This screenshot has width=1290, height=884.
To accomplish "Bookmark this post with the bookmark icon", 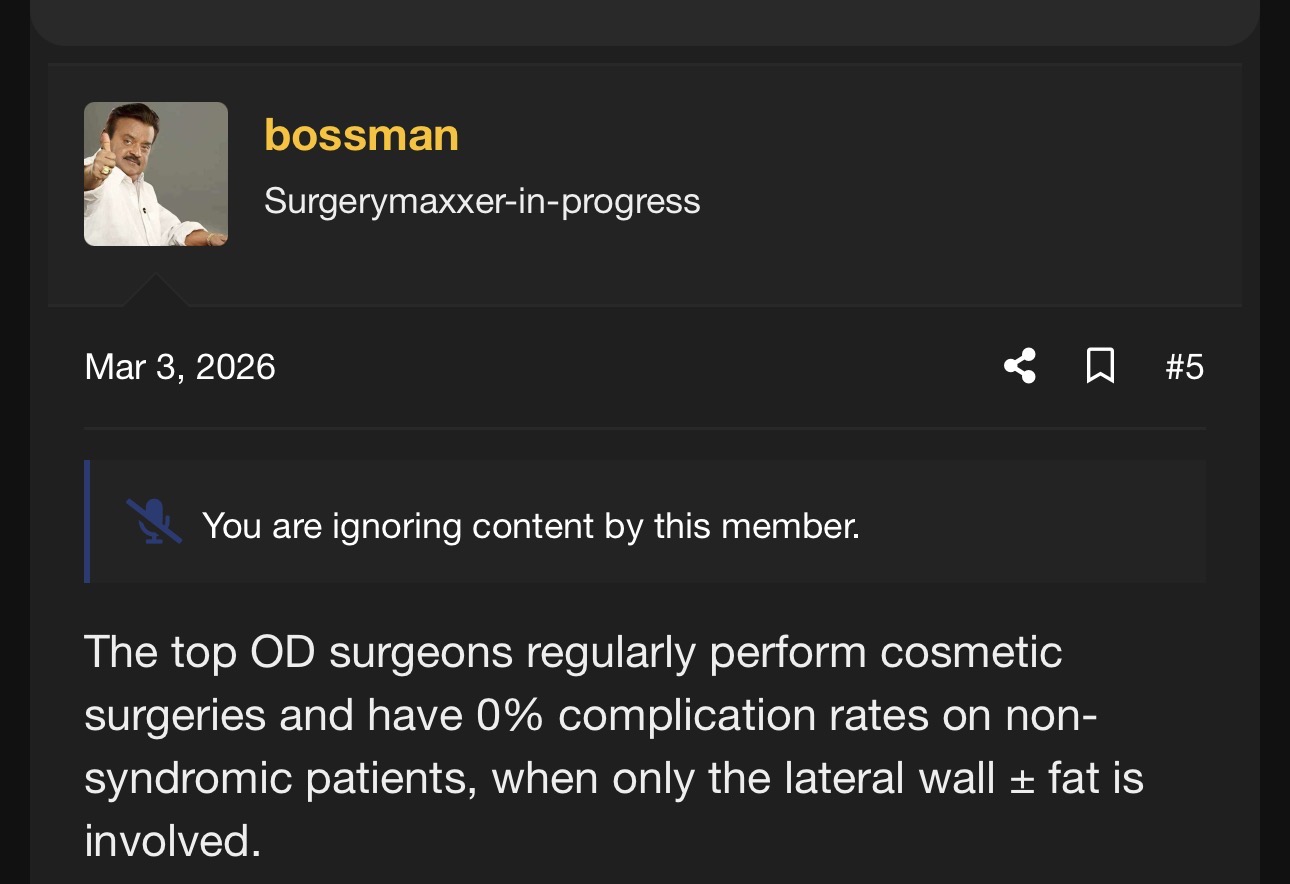I will pyautogui.click(x=1100, y=366).
